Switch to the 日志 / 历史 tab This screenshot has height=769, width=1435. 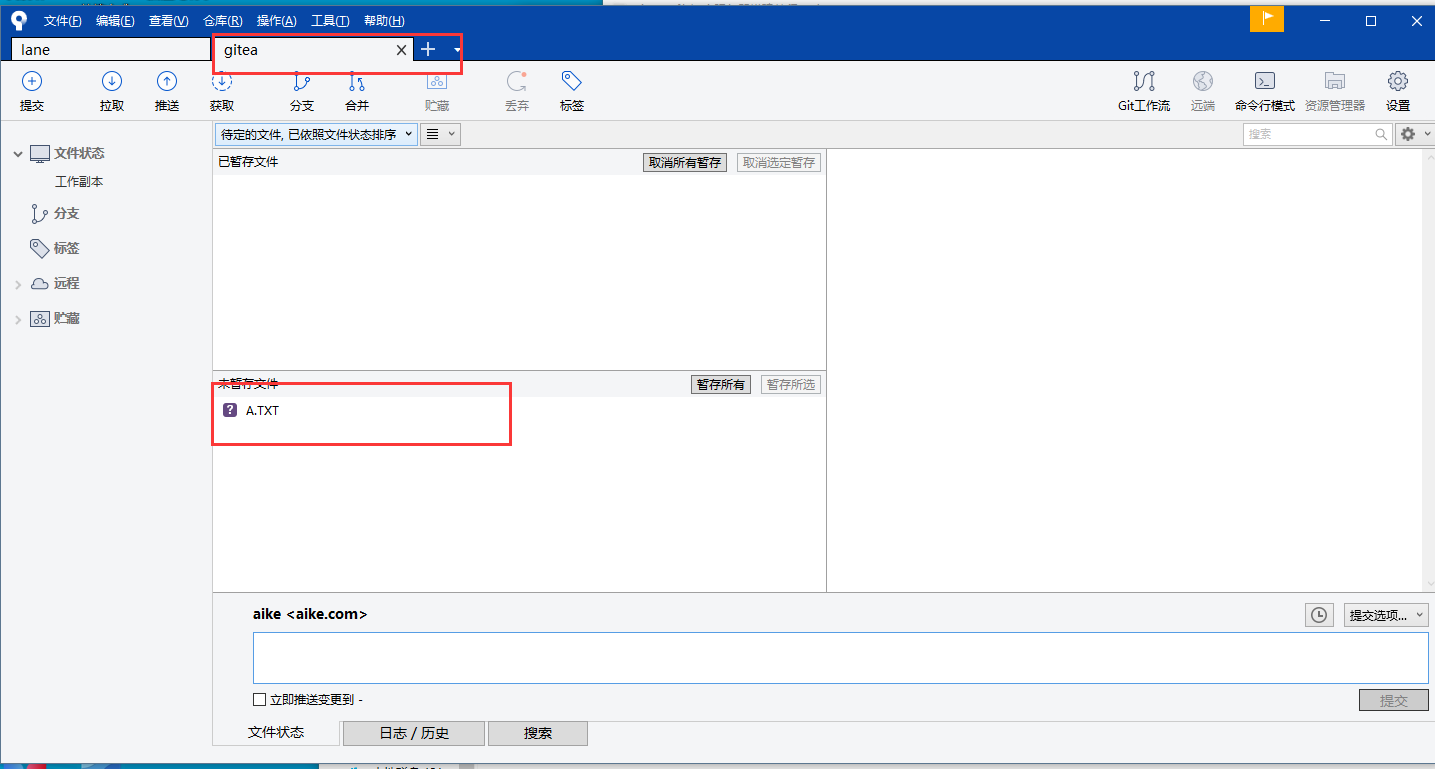(x=414, y=733)
